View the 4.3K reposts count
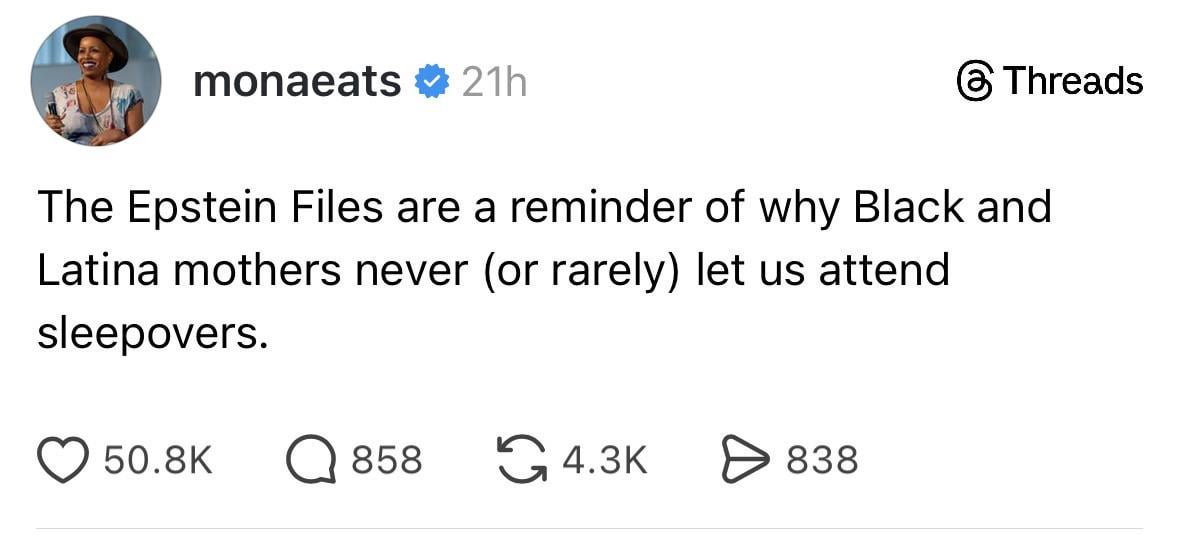Image resolution: width=1179 pixels, height=546 pixels. click(x=605, y=460)
